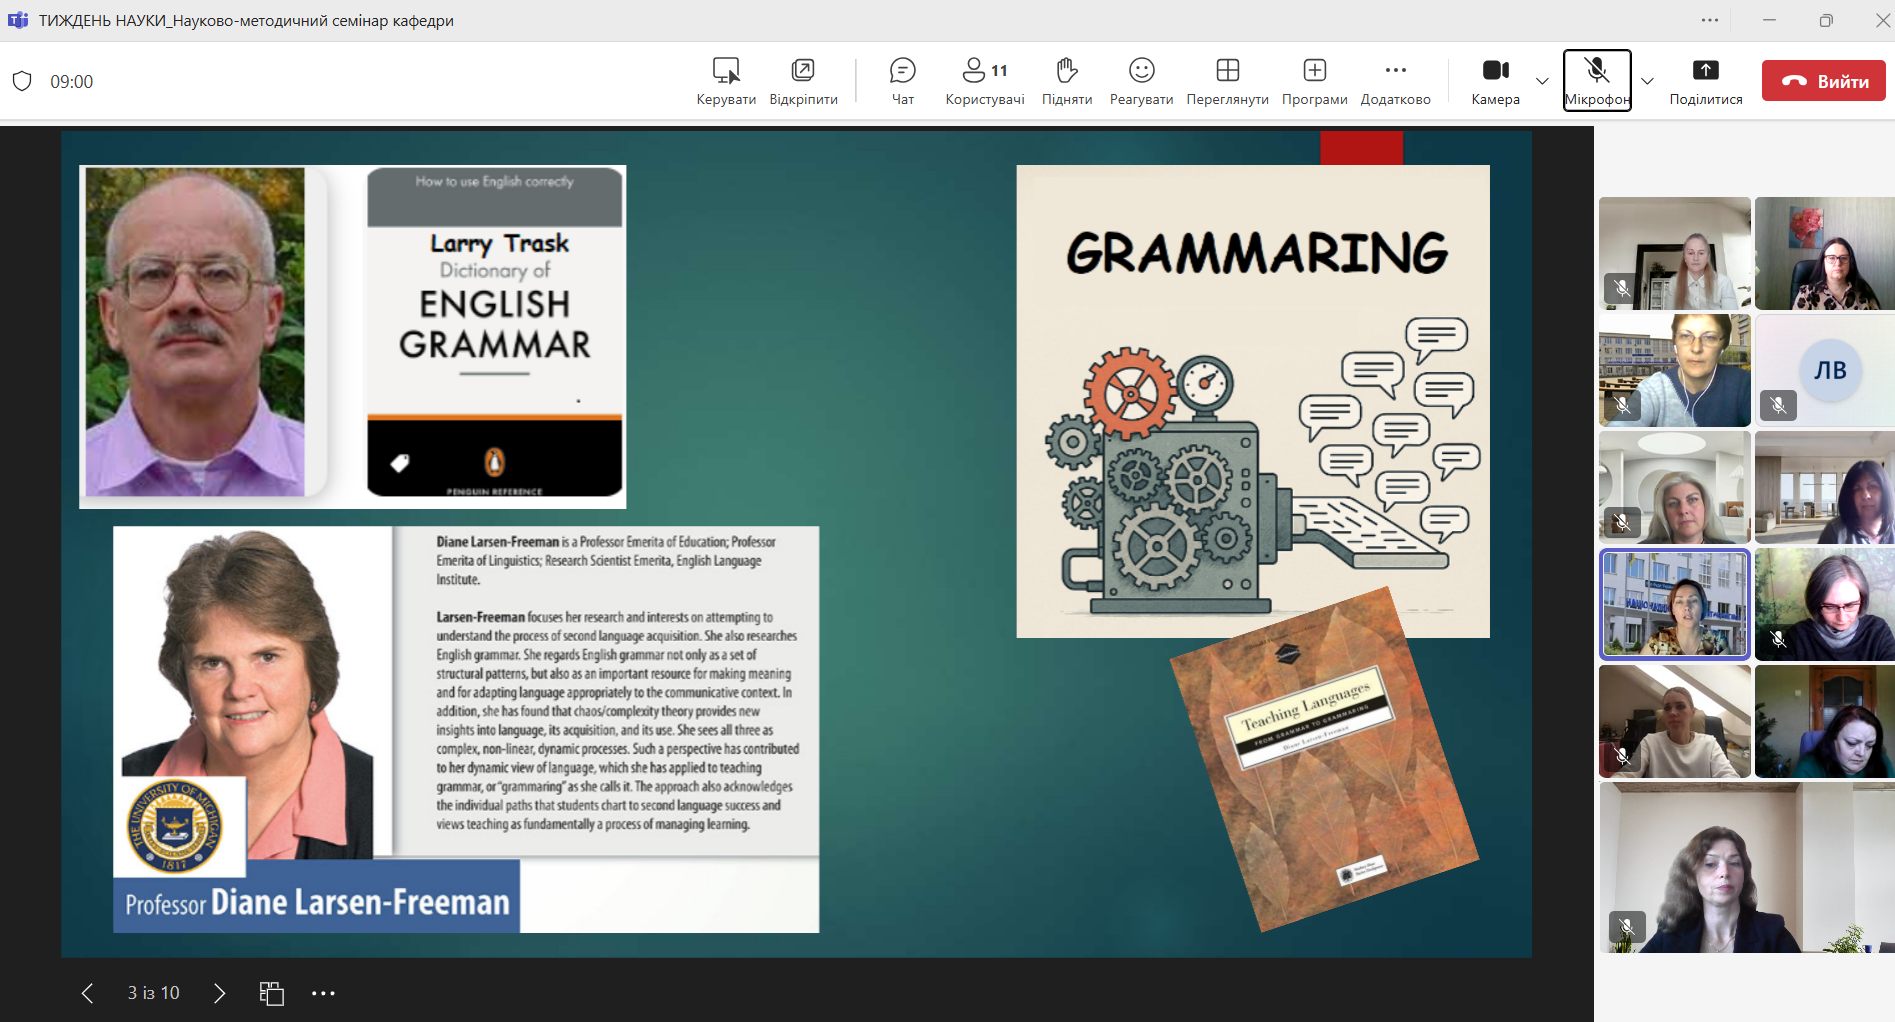Open the title bar ellipsis menu
The height and width of the screenshot is (1022, 1895).
pos(1710,20)
